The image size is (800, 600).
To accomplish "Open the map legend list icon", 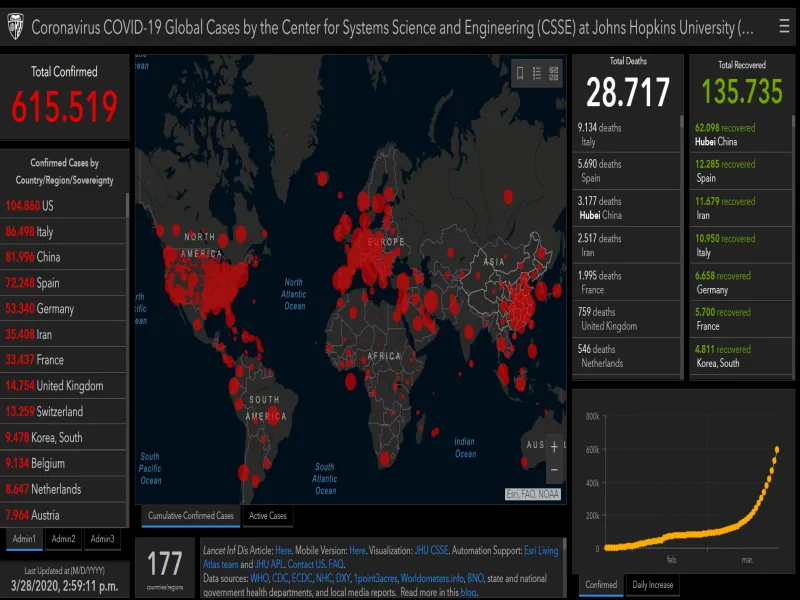I will (537, 73).
